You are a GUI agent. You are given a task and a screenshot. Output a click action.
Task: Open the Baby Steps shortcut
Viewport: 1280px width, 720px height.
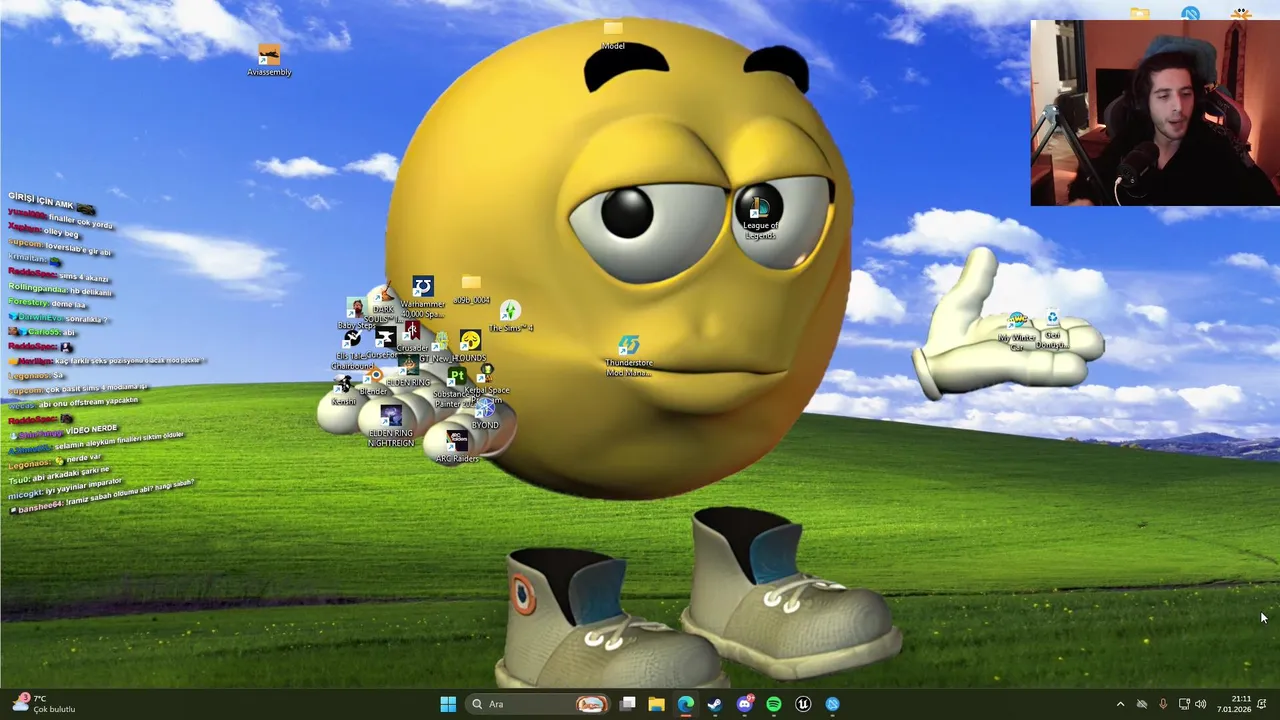pyautogui.click(x=355, y=313)
